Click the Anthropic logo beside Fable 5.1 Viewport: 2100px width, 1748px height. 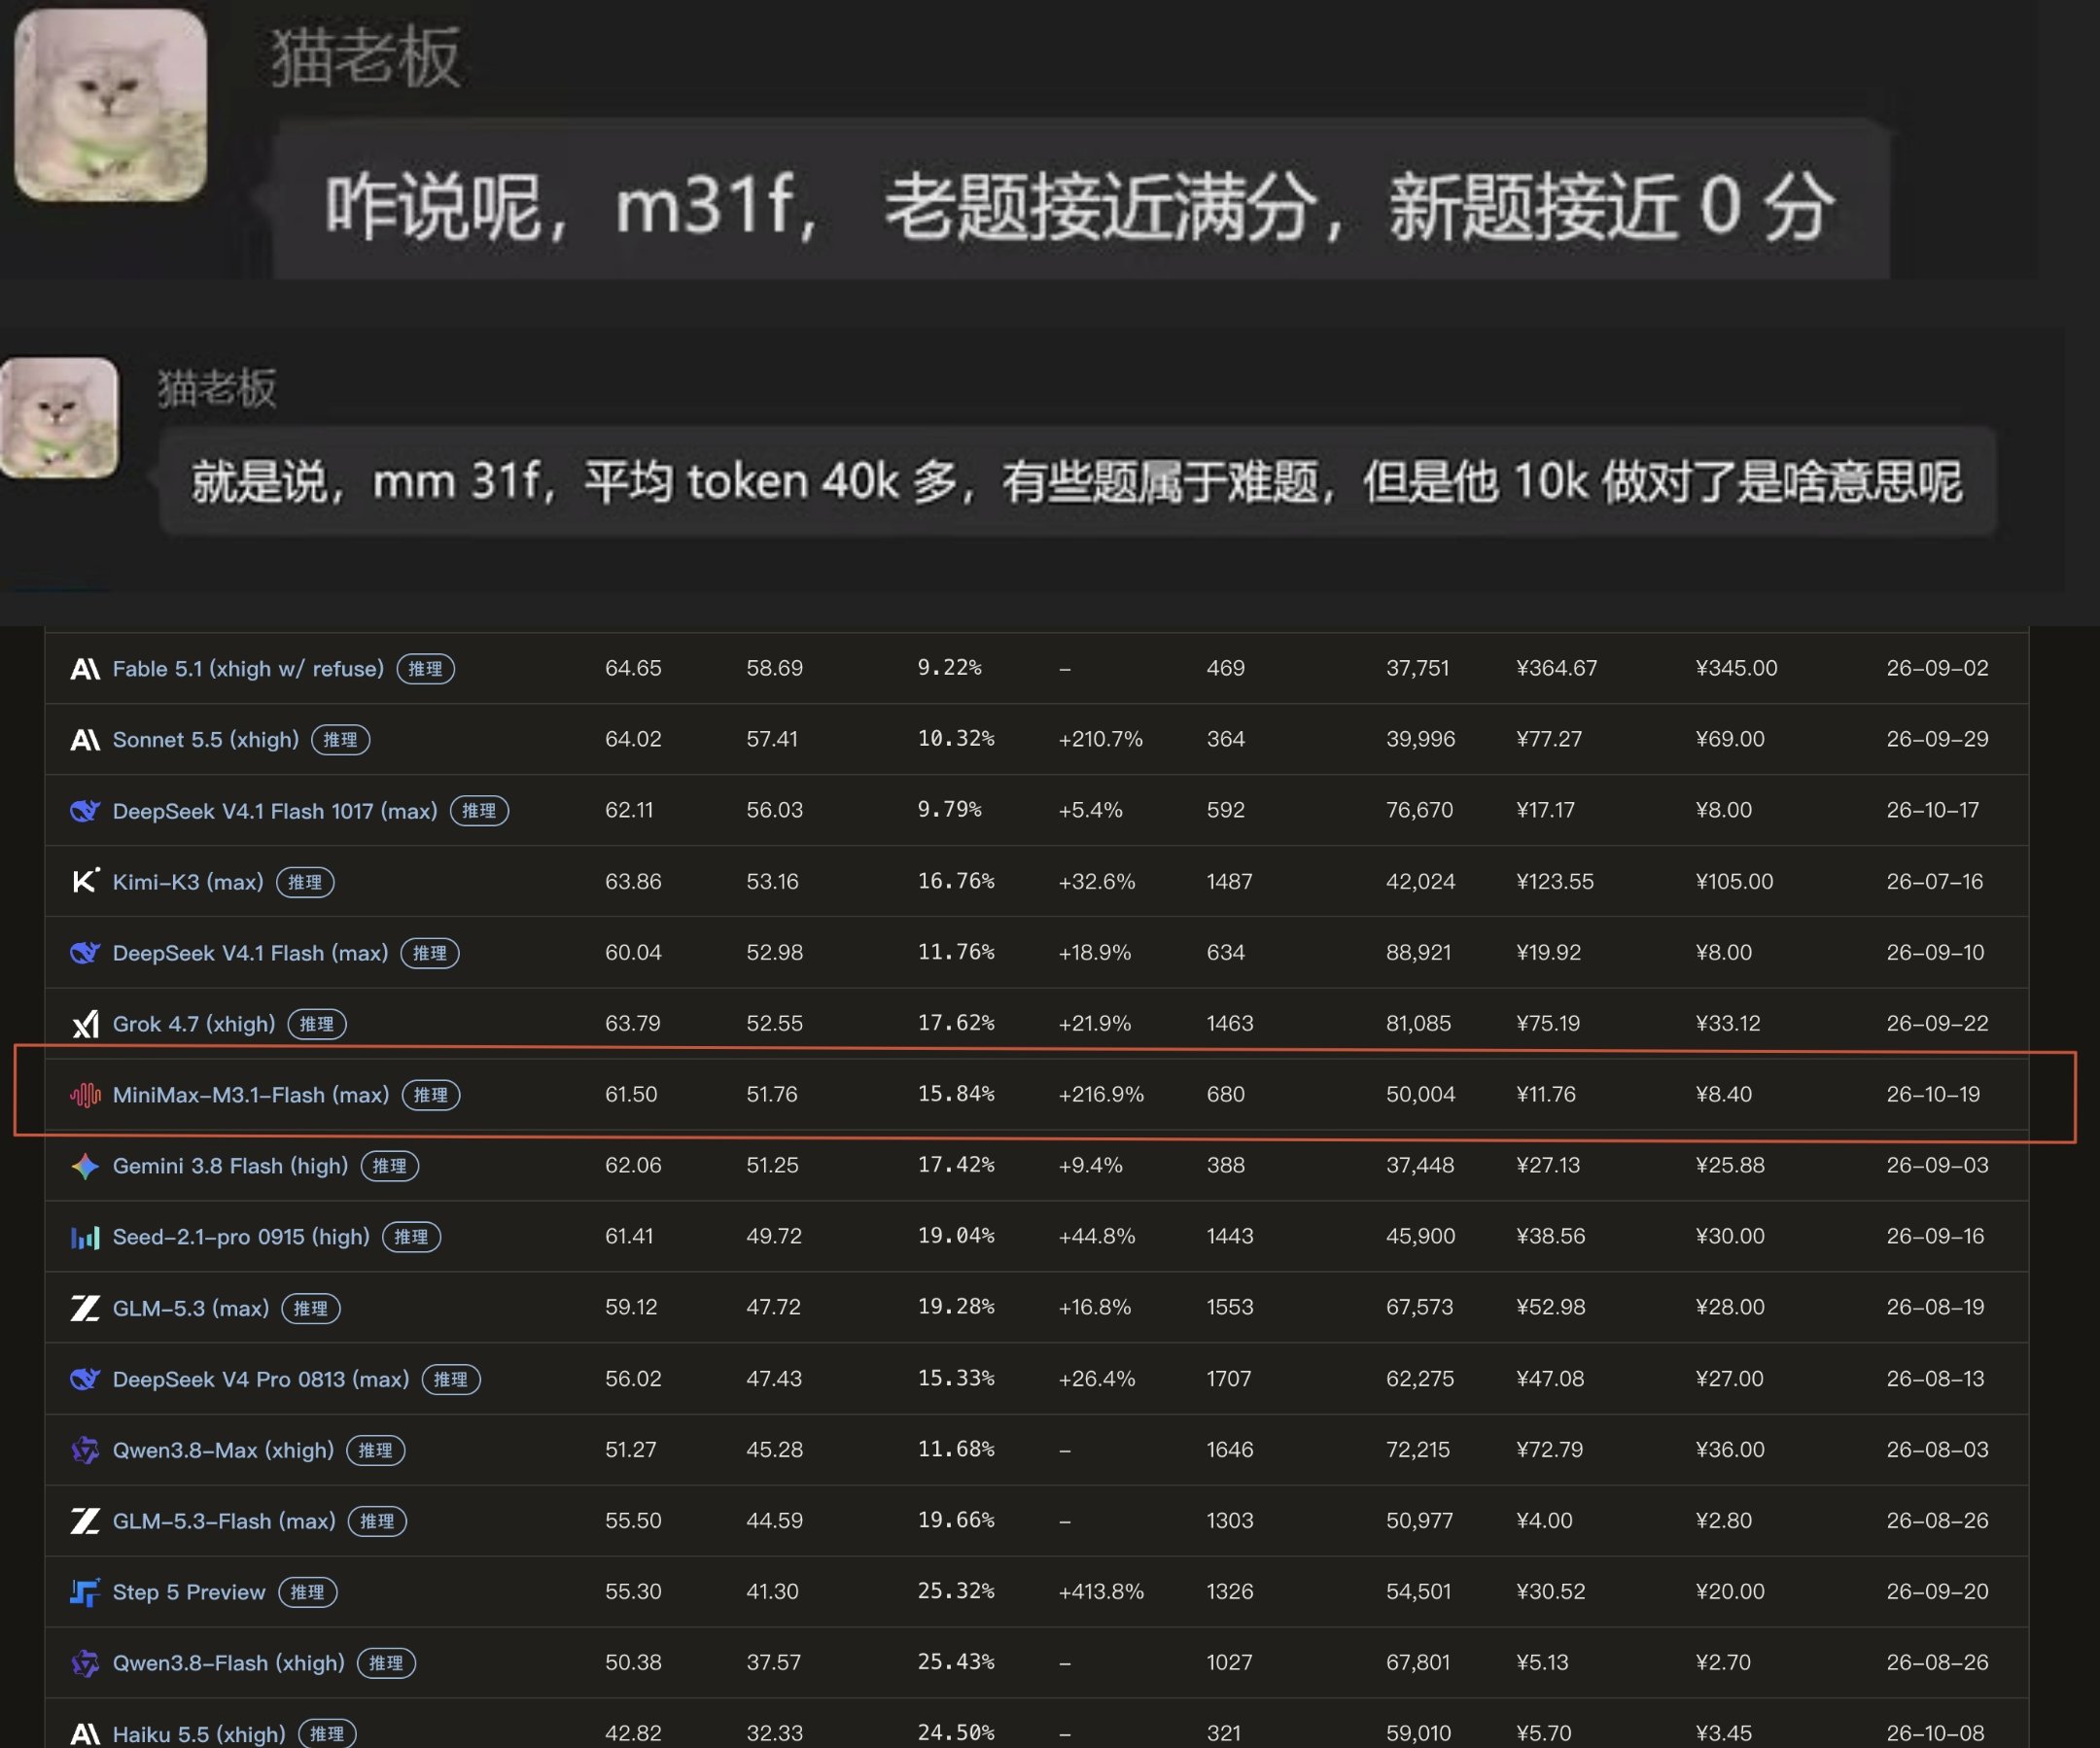click(x=85, y=669)
